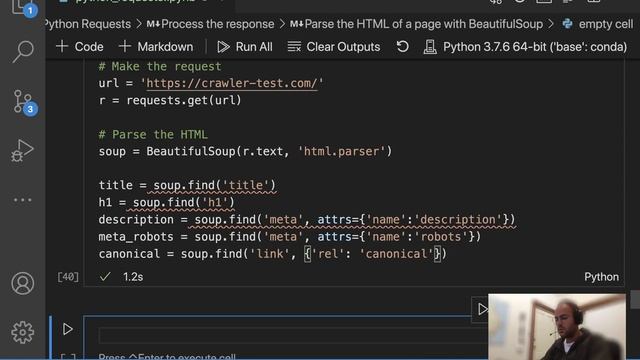
Task: Select the Python 3.7.6 kernel picker
Action: (x=525, y=47)
